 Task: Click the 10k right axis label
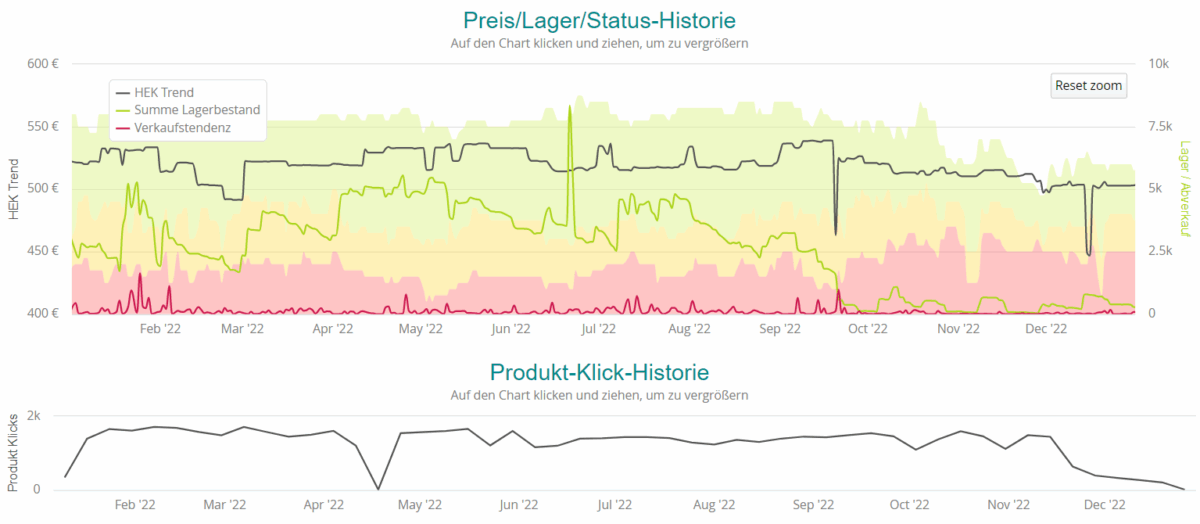click(1158, 64)
